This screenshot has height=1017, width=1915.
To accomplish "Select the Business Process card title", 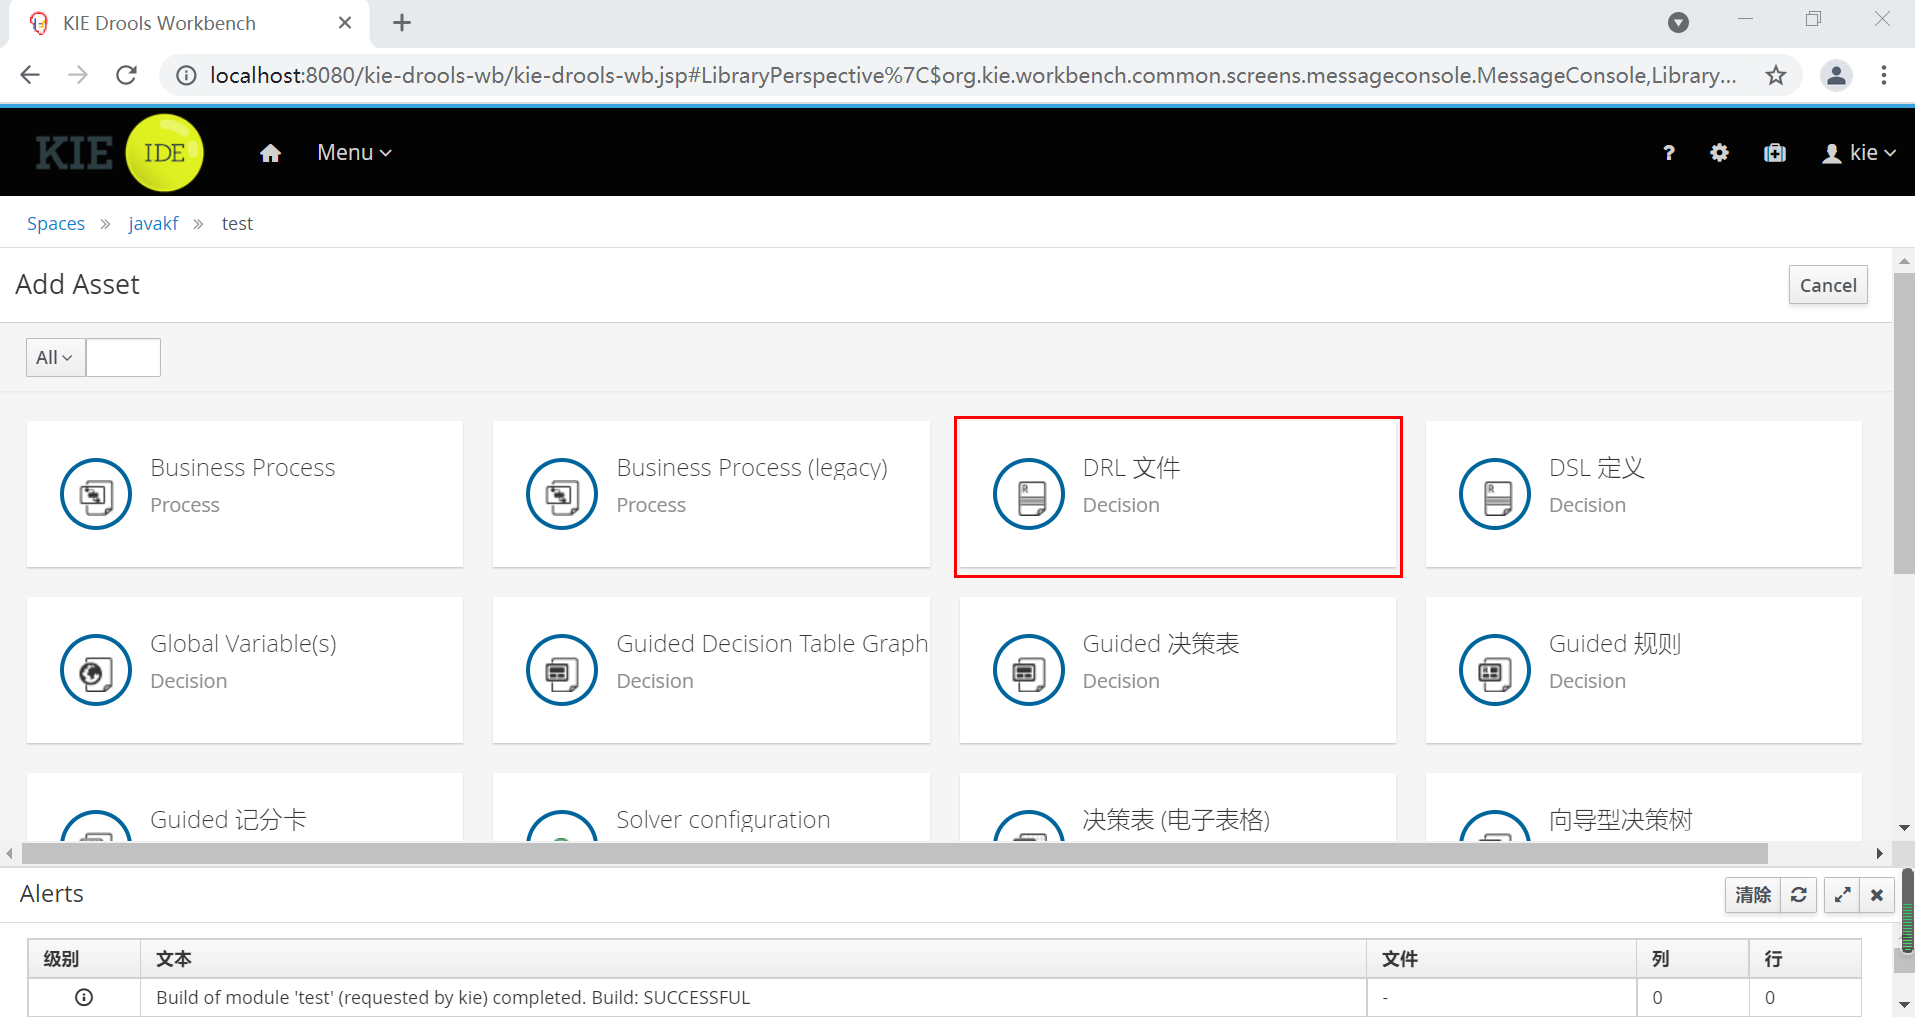I will 242,468.
